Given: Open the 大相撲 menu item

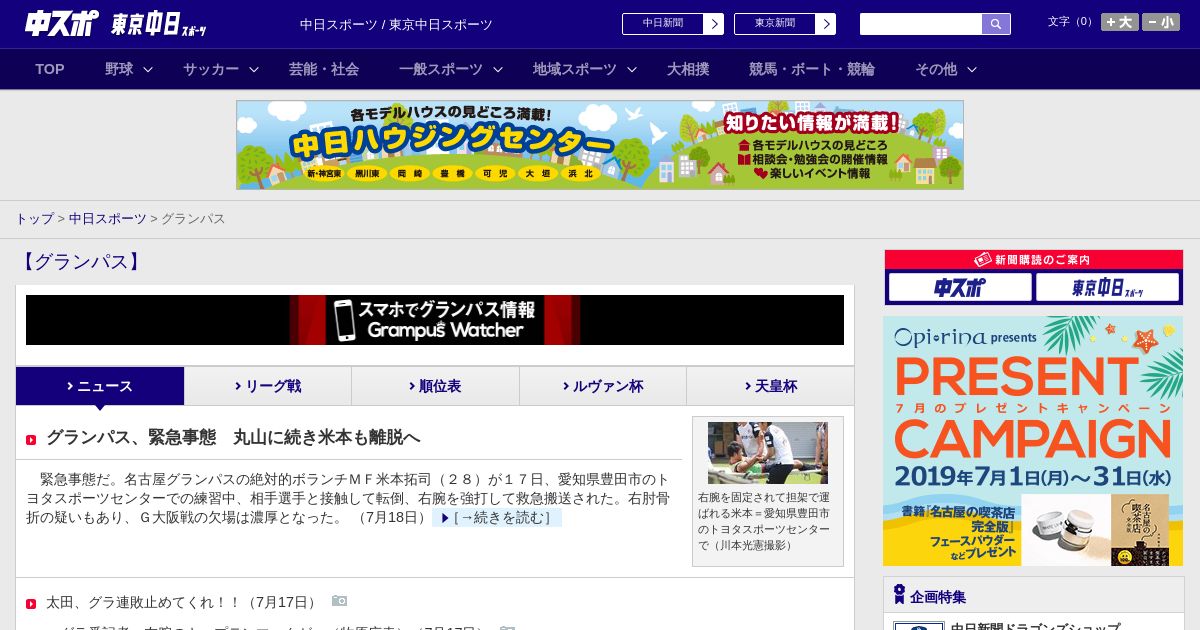Looking at the screenshot, I should point(688,69).
